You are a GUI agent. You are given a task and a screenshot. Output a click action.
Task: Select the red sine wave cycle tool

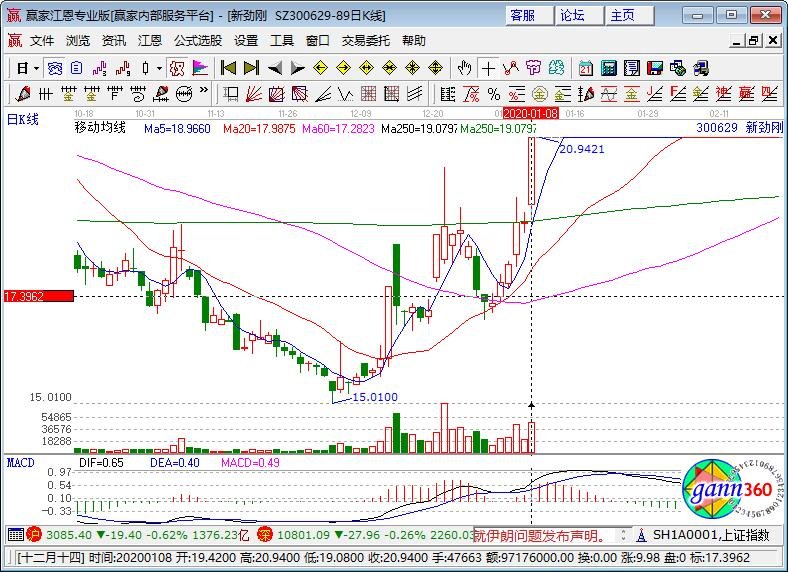point(609,93)
